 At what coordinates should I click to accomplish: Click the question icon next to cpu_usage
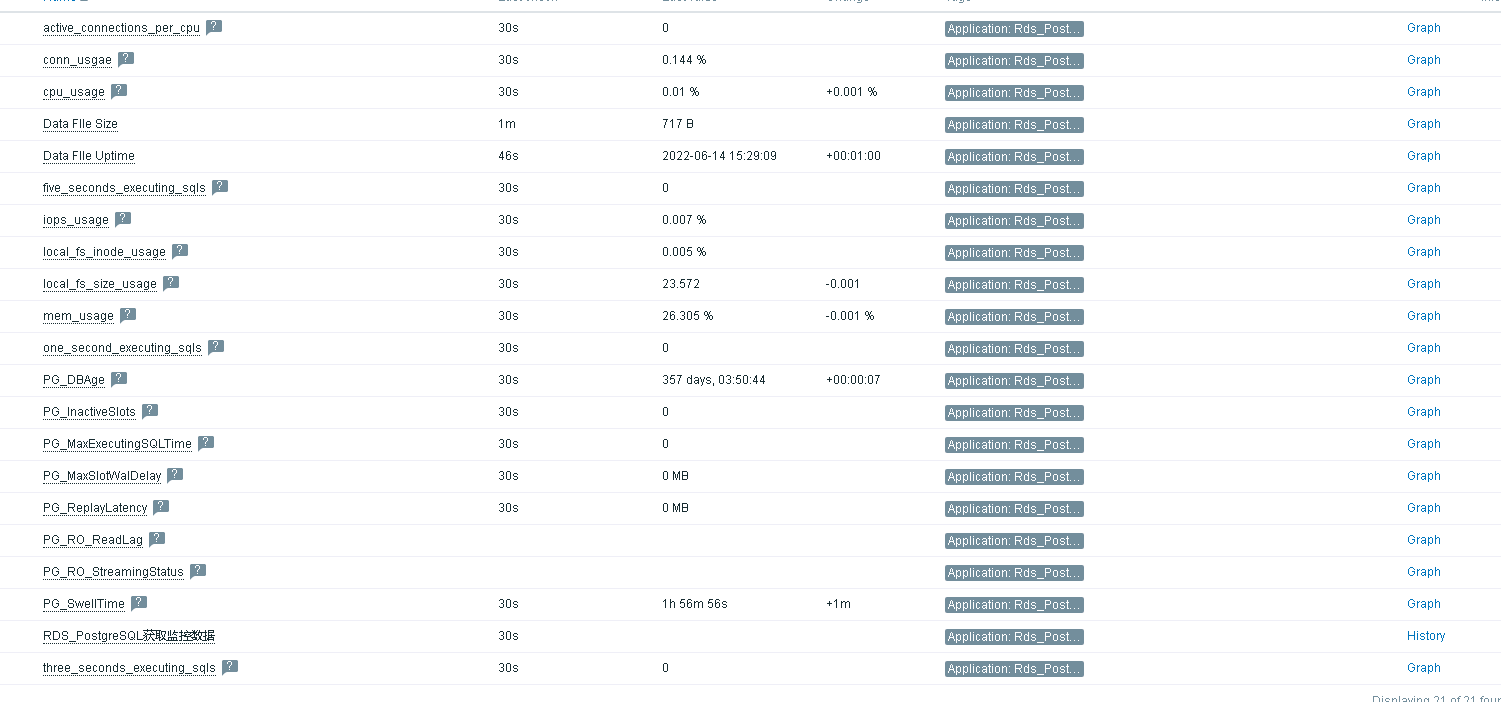[x=119, y=91]
